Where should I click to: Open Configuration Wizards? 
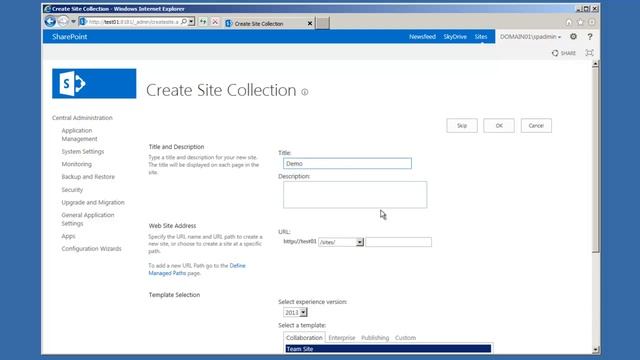coord(91,249)
